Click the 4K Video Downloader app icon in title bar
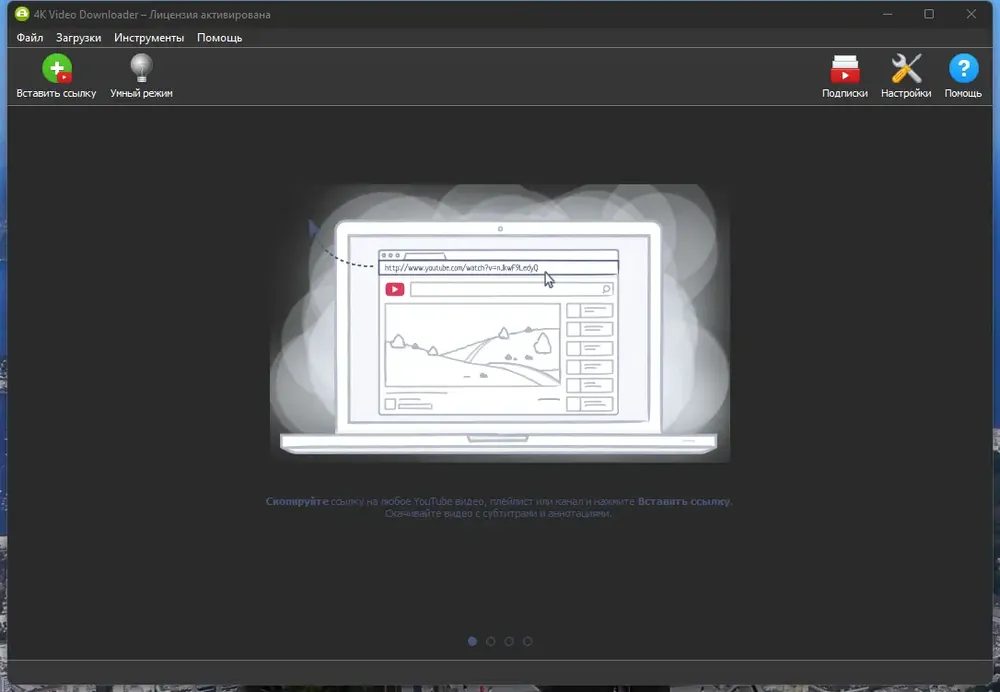This screenshot has width=1000, height=692. 22,13
